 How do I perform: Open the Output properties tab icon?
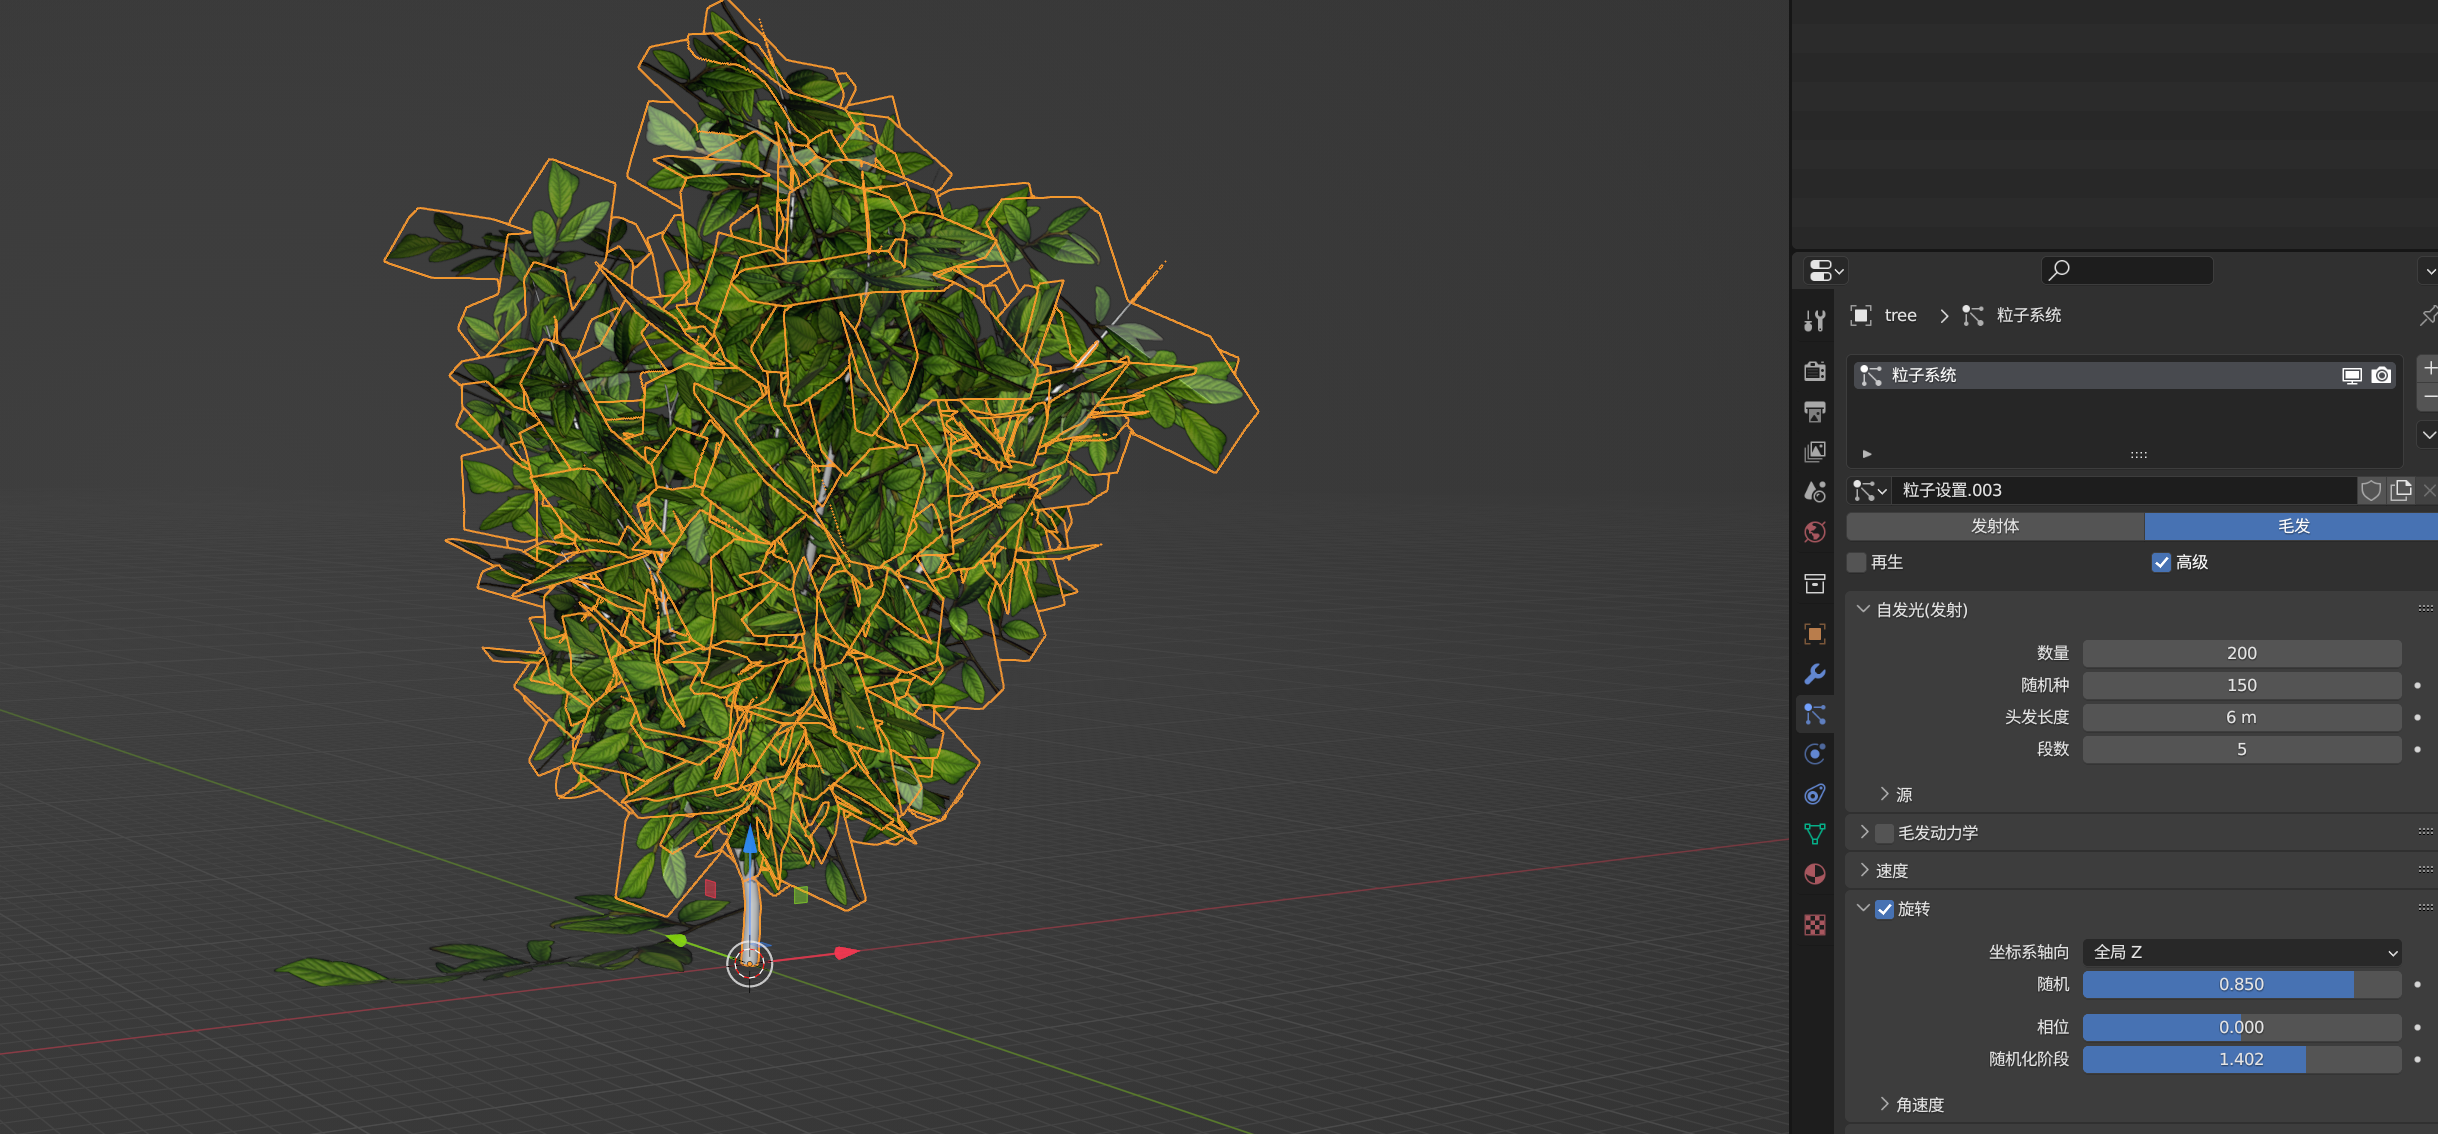pos(1815,411)
